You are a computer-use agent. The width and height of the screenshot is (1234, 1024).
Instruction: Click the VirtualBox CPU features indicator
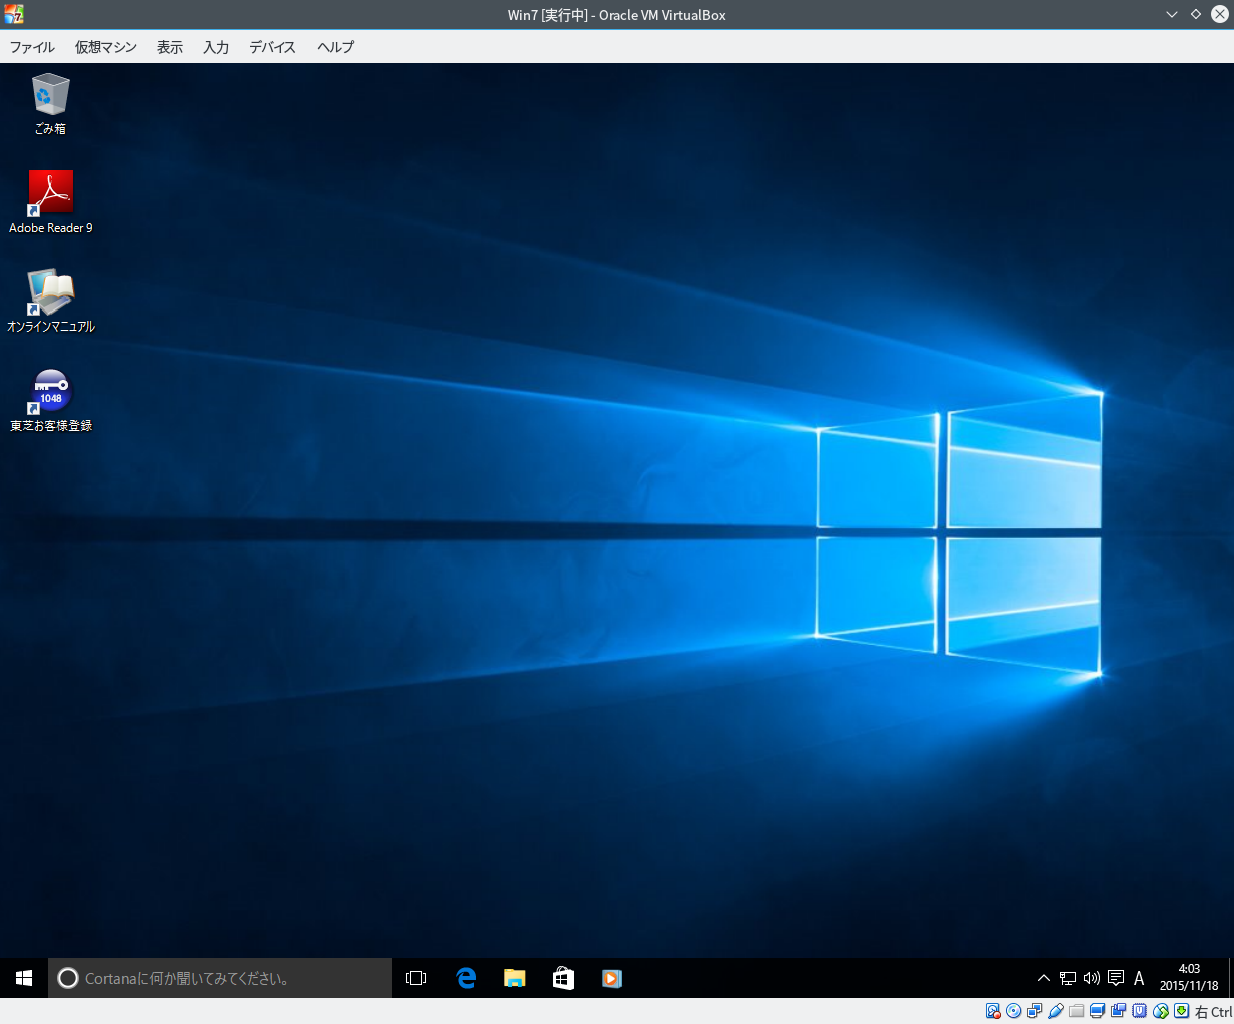[x=1139, y=1011]
